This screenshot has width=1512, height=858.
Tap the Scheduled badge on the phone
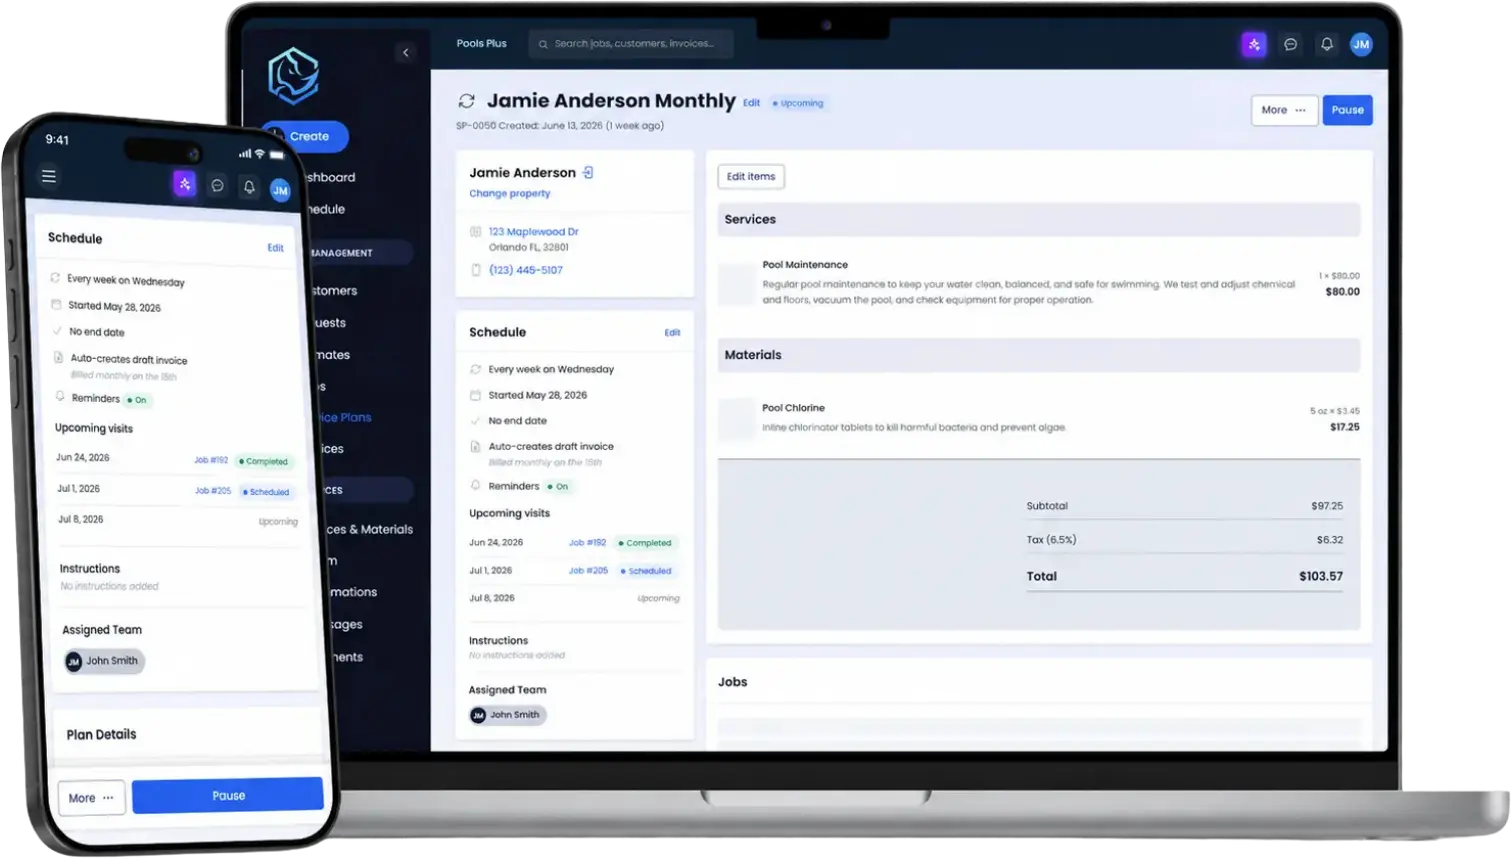click(266, 492)
